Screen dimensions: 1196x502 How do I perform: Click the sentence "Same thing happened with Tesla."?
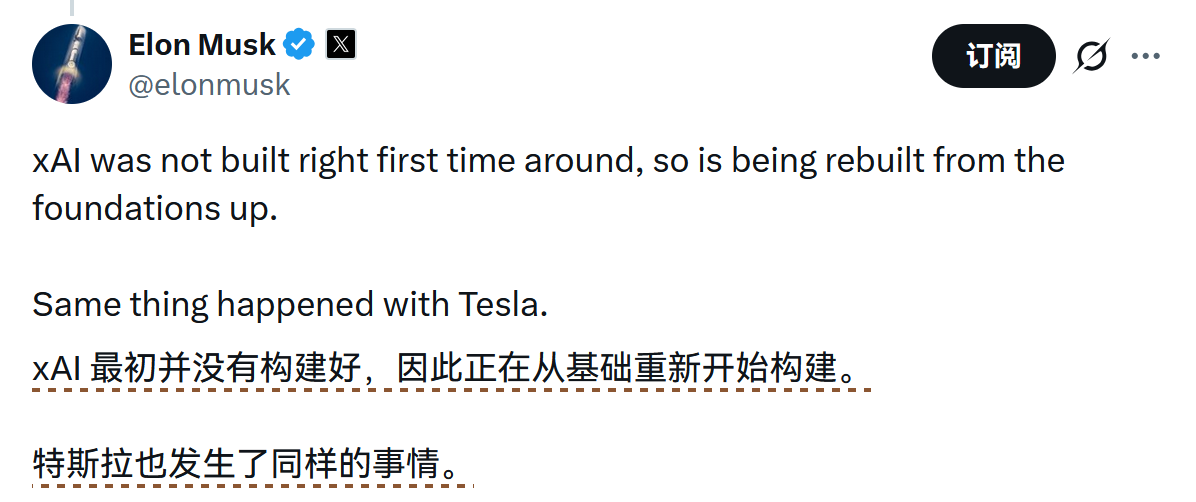(x=290, y=304)
